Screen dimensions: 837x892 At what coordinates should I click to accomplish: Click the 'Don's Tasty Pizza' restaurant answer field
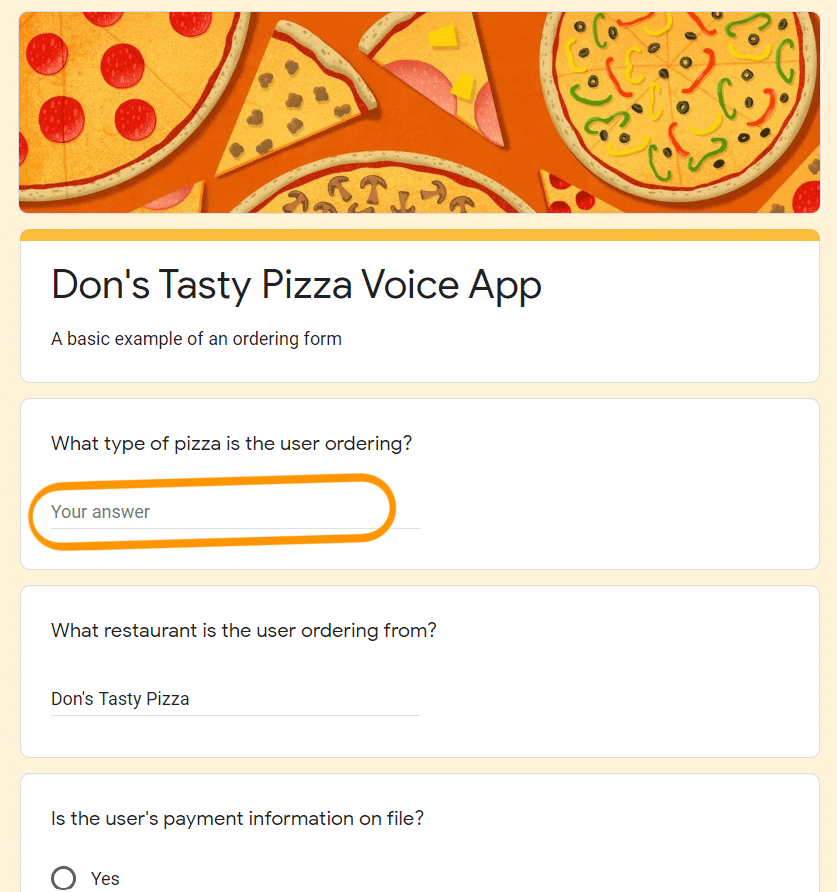pyautogui.click(x=235, y=699)
